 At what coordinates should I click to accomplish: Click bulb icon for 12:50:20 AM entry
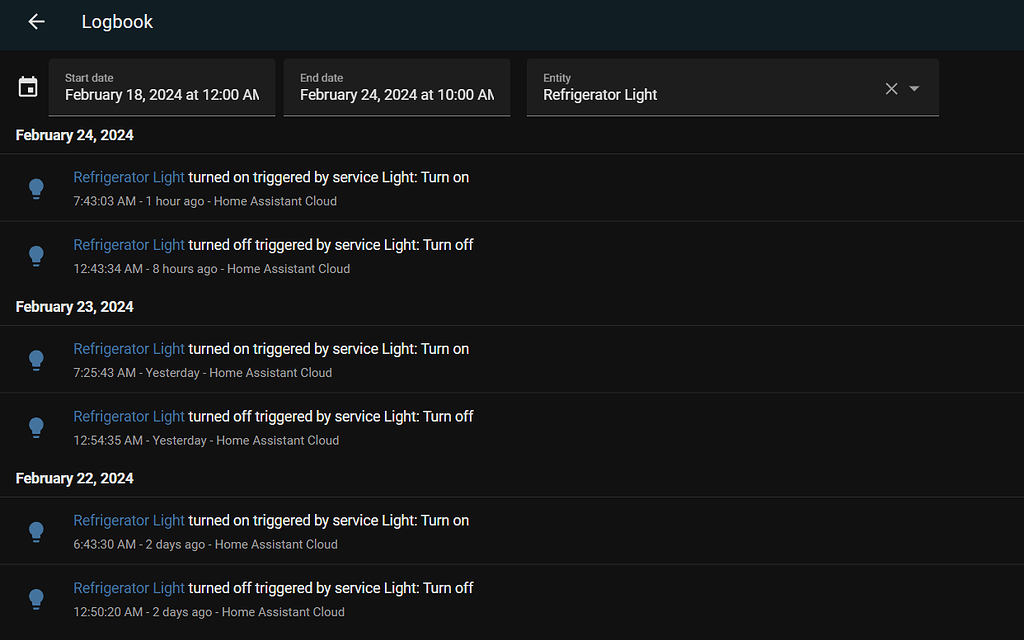(x=36, y=599)
